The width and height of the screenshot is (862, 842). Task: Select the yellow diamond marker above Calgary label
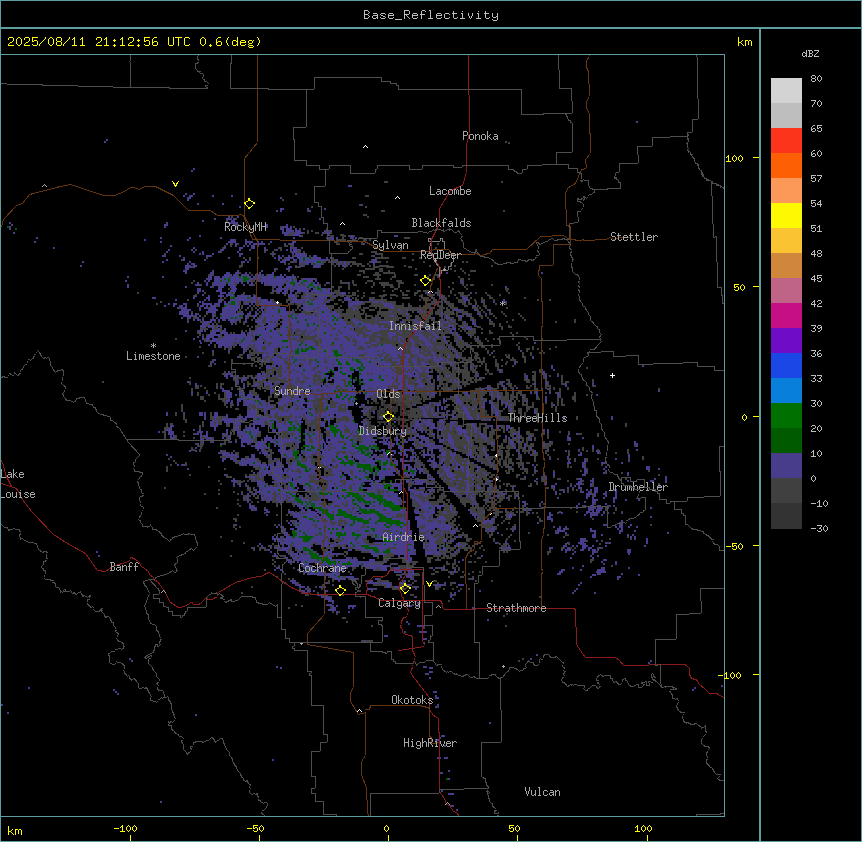point(405,589)
